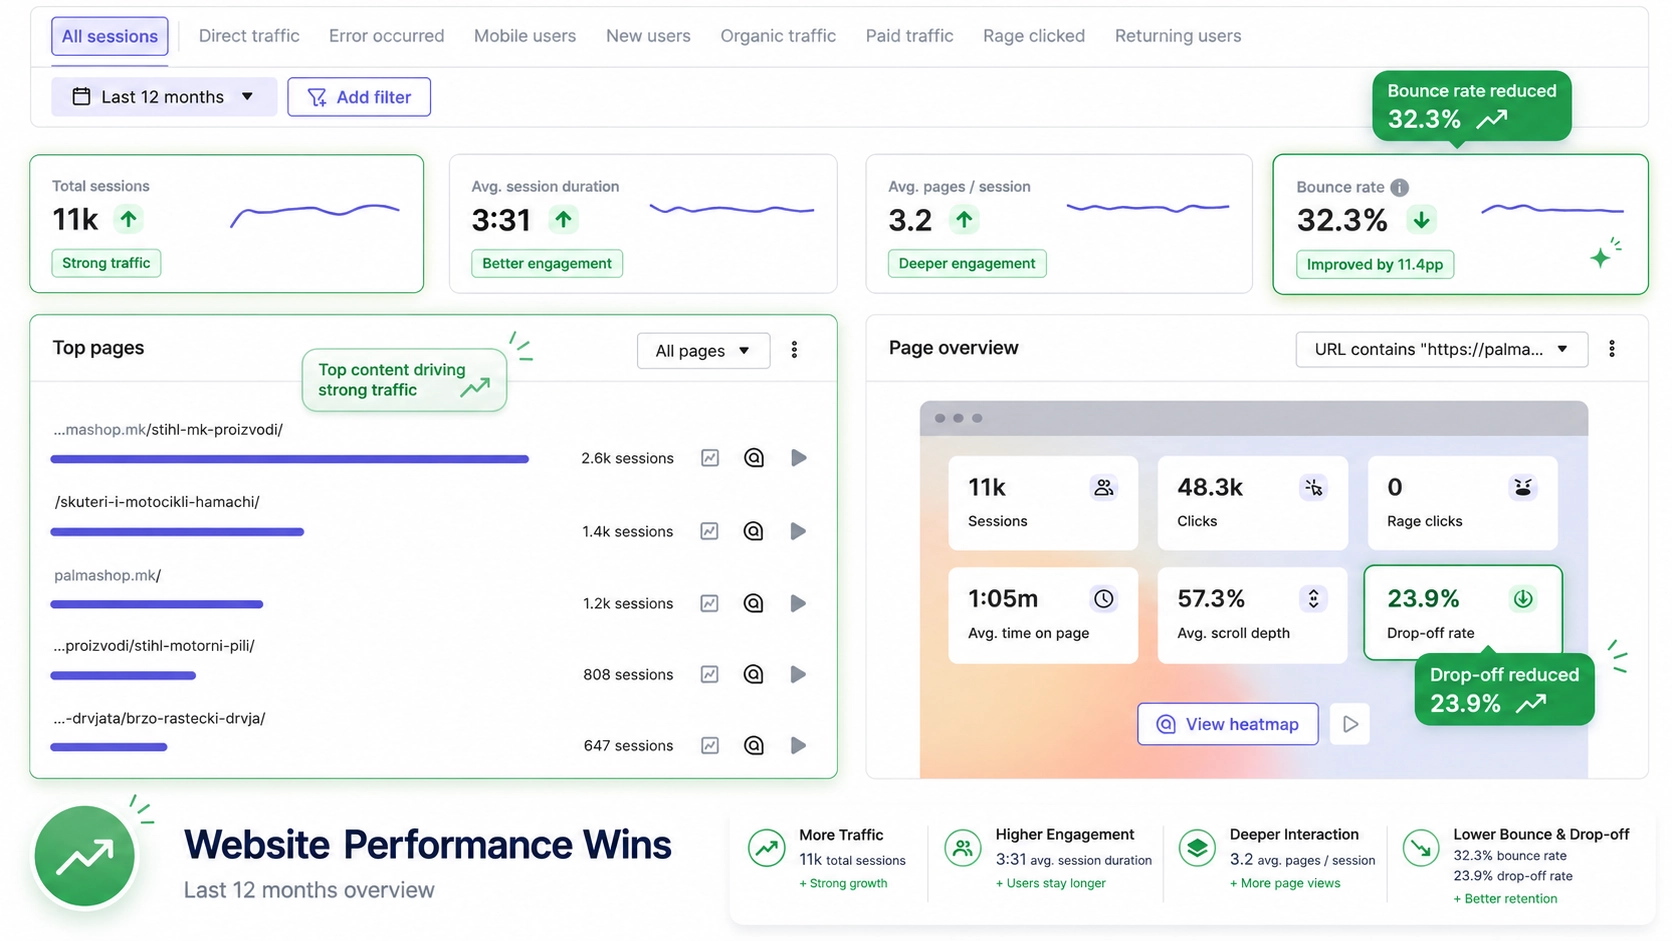Open the Organic traffic tab
This screenshot has height=941, width=1672.
pyautogui.click(x=778, y=36)
